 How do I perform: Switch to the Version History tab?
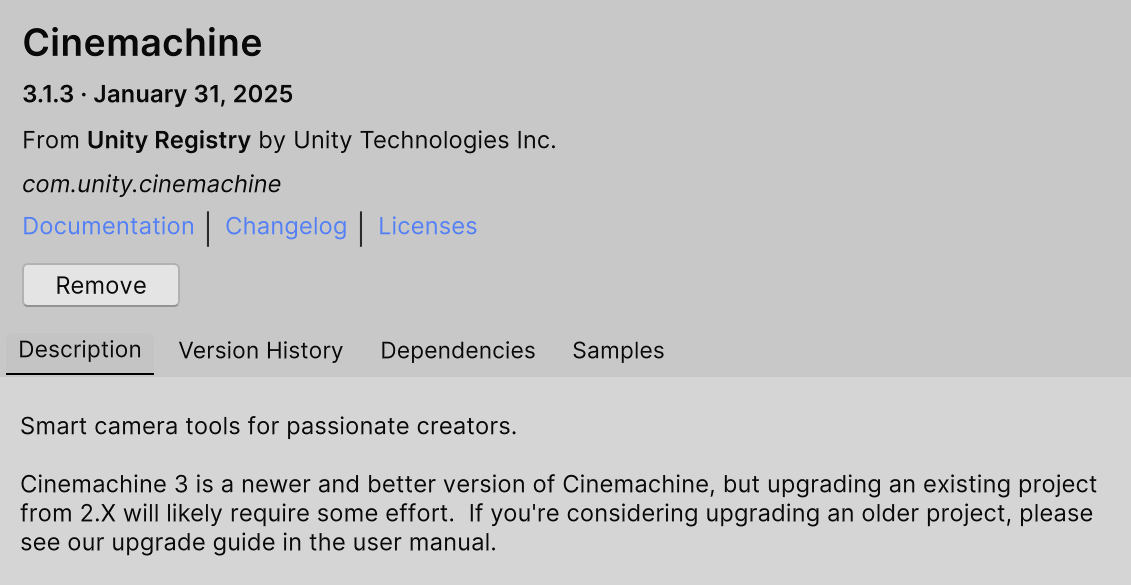click(x=260, y=351)
